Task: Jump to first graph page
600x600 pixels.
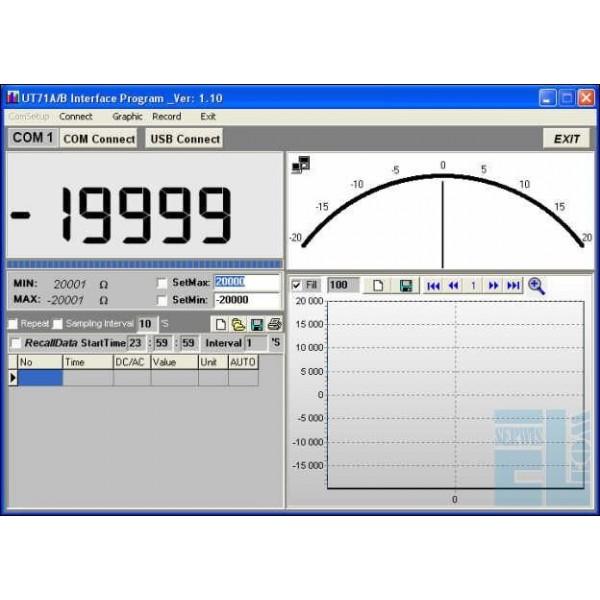Action: click(x=433, y=285)
